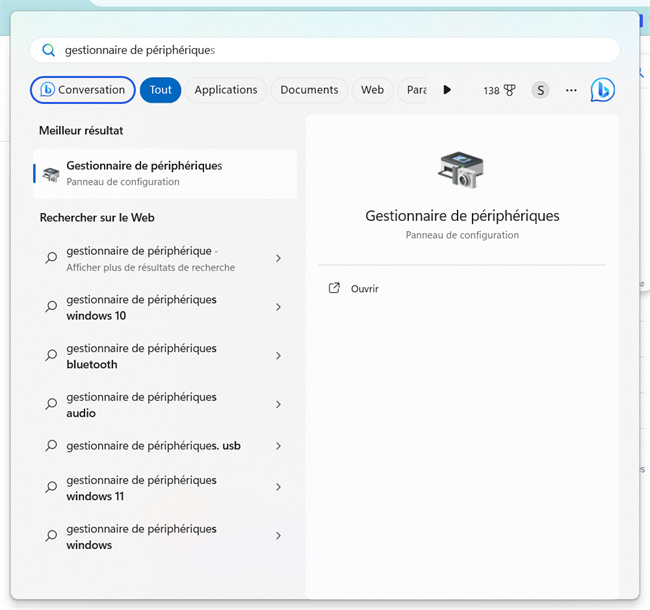Click search icon beside 'audio' suggestion
650x610 pixels.
(x=51, y=404)
